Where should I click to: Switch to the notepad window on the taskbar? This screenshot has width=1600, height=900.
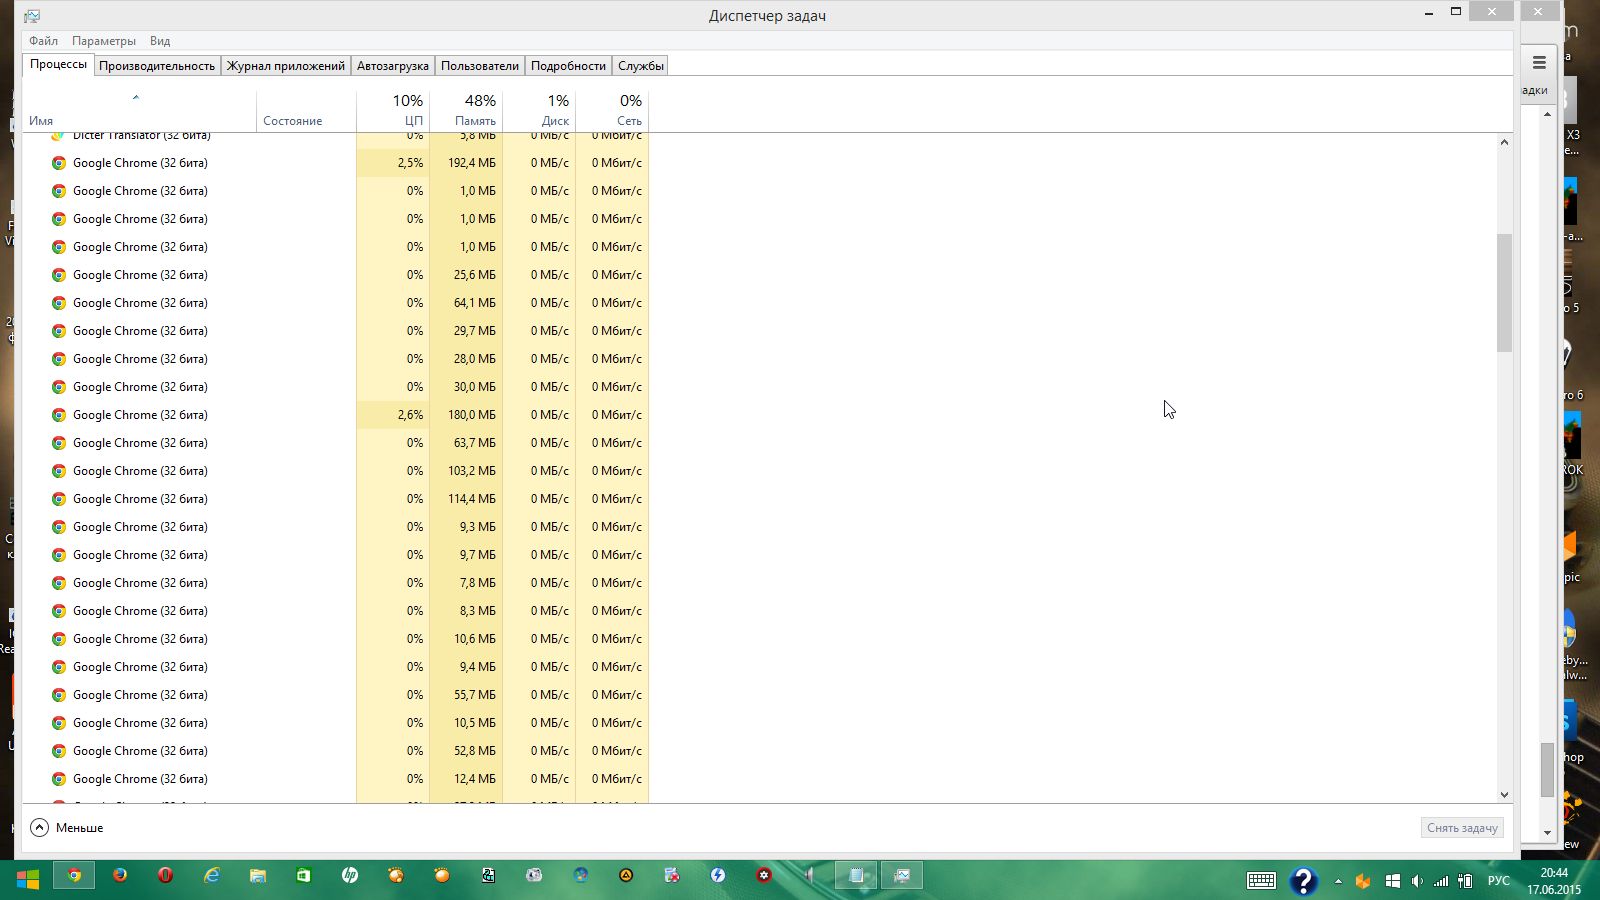point(856,875)
